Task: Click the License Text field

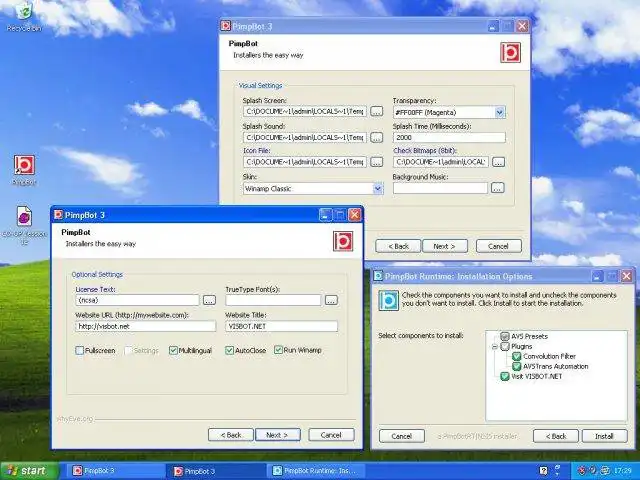Action: point(137,300)
